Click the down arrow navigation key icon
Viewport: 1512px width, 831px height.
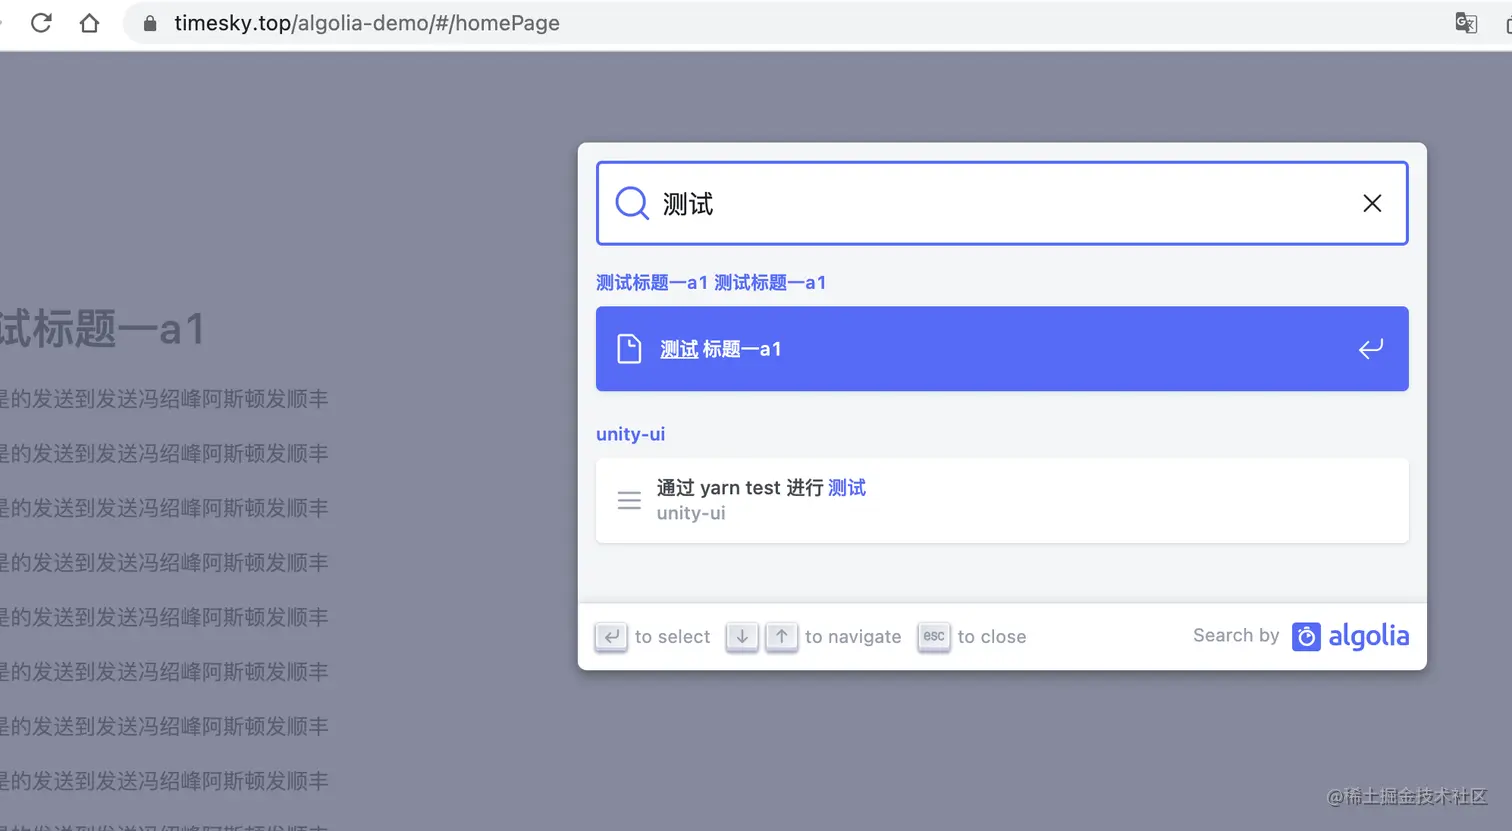tap(741, 636)
